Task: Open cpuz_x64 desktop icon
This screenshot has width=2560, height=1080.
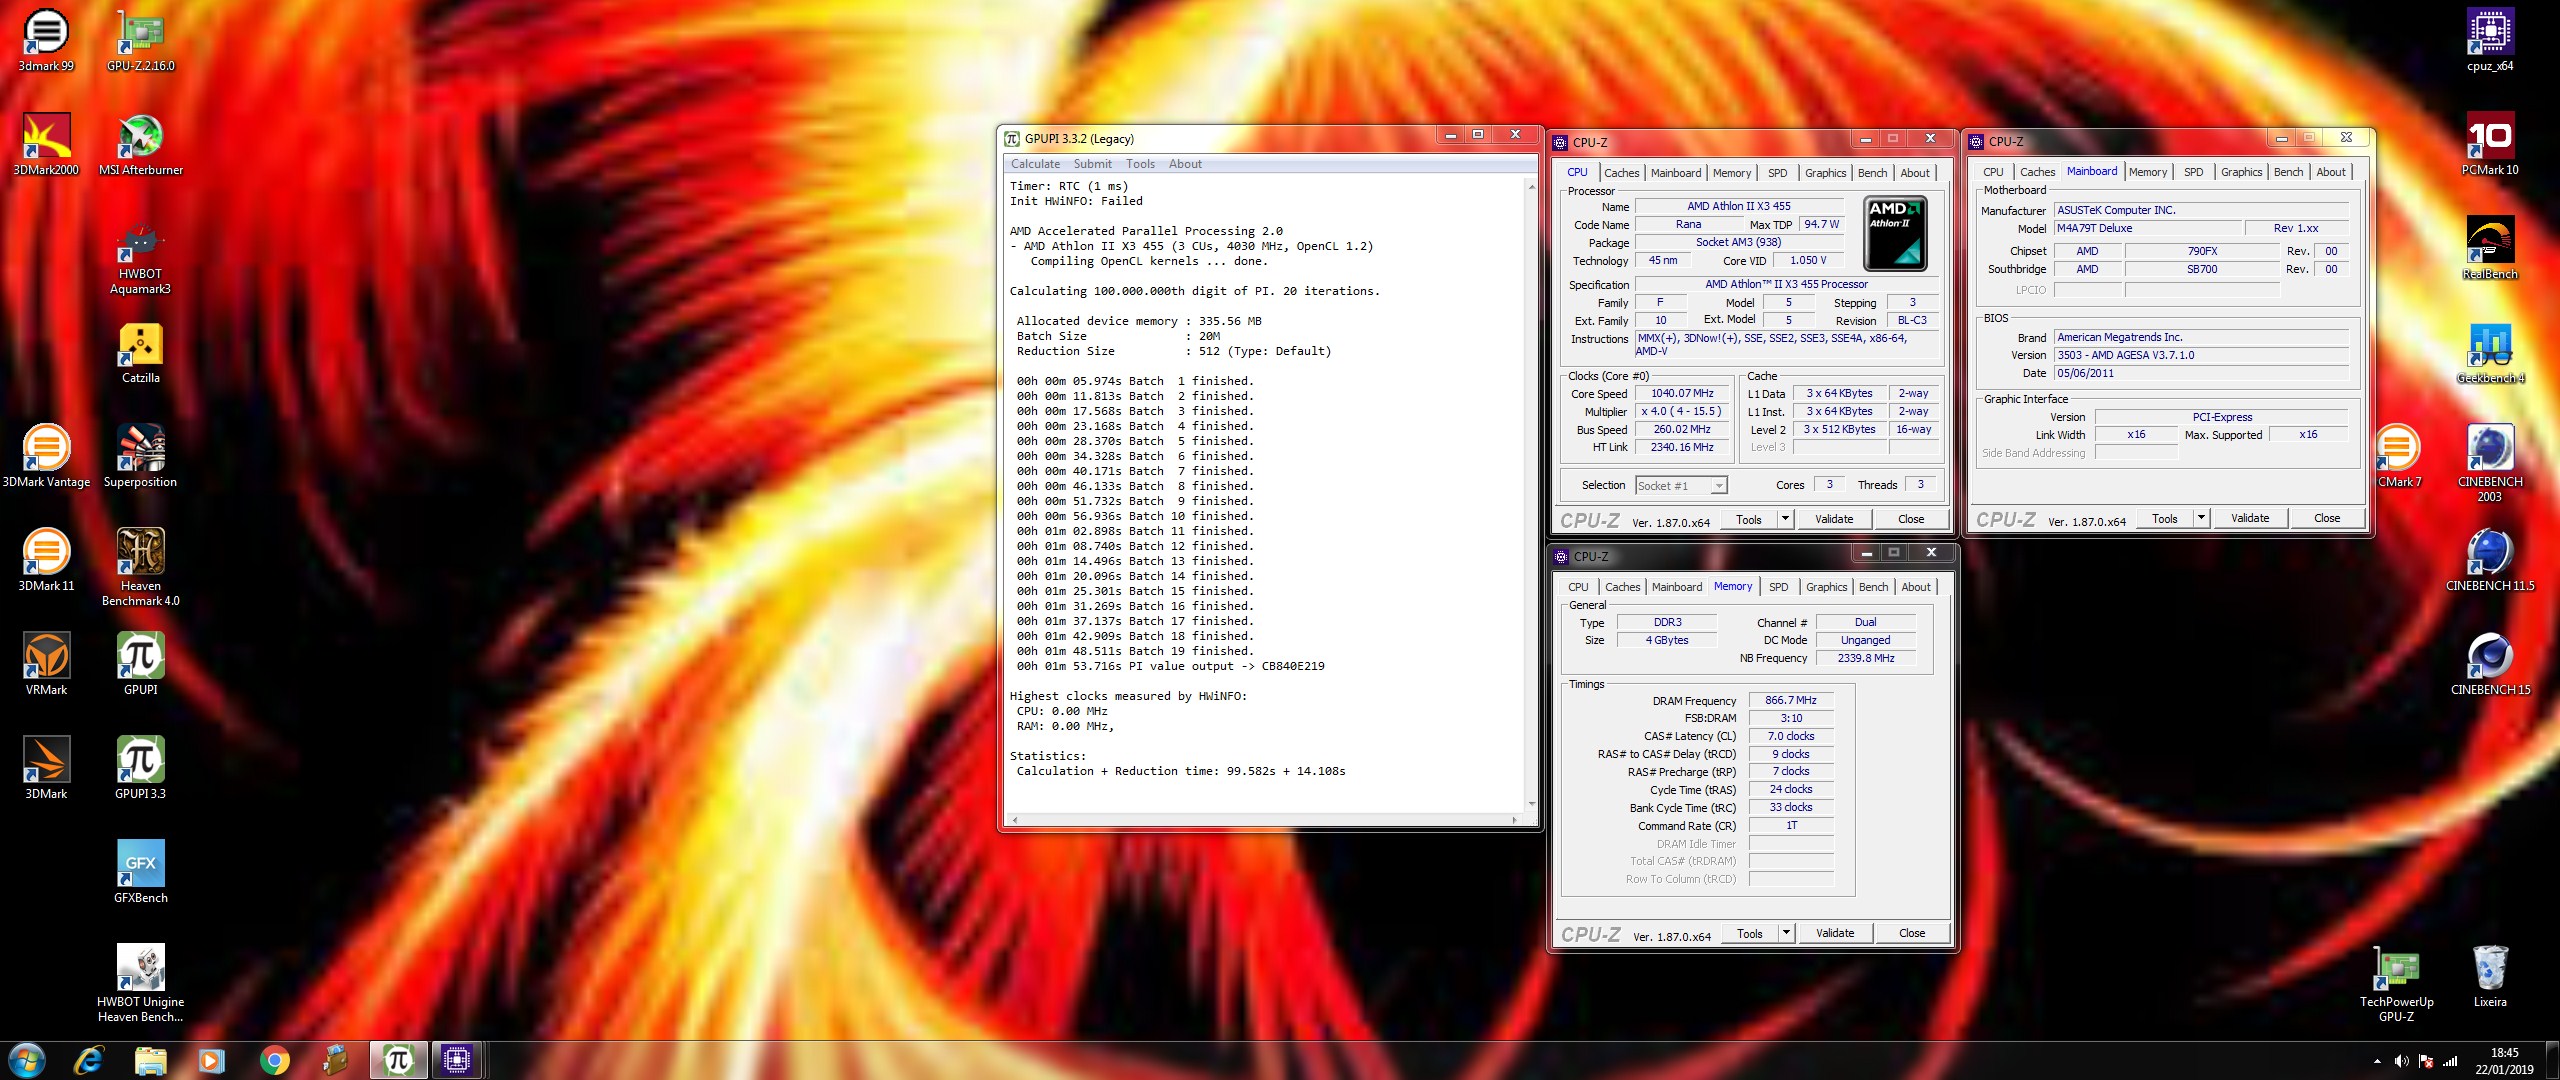Action: (2490, 41)
